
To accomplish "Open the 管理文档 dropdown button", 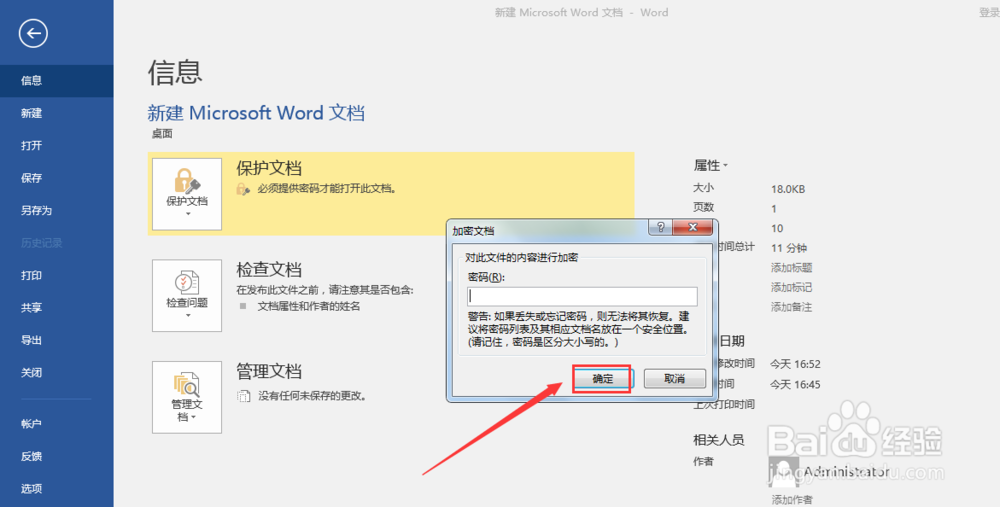I will 187,397.
